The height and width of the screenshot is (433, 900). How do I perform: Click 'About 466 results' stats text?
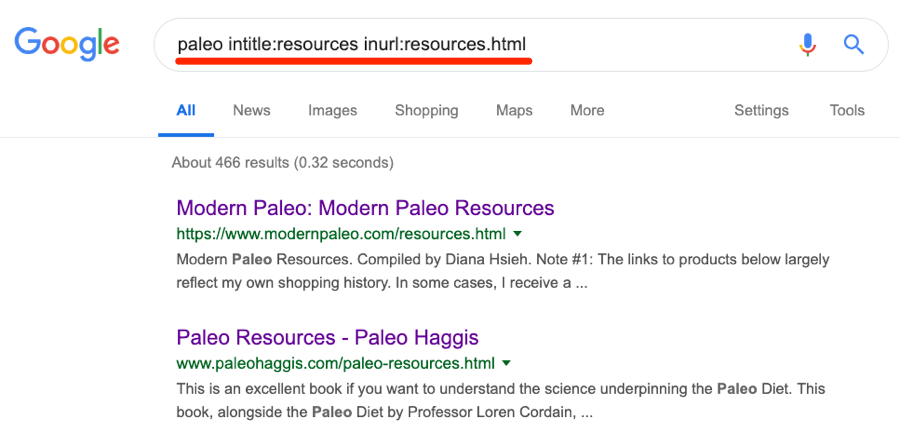tap(282, 163)
